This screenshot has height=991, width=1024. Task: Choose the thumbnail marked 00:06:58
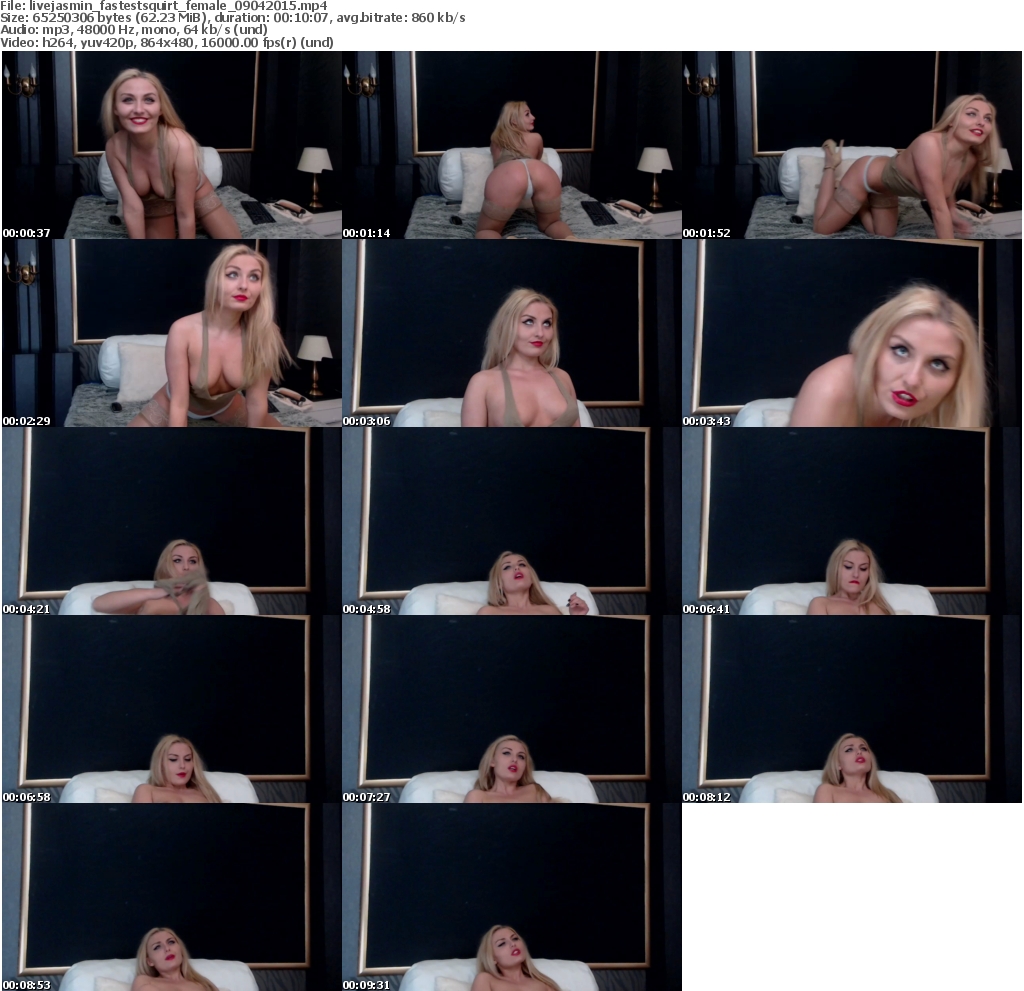coord(172,709)
